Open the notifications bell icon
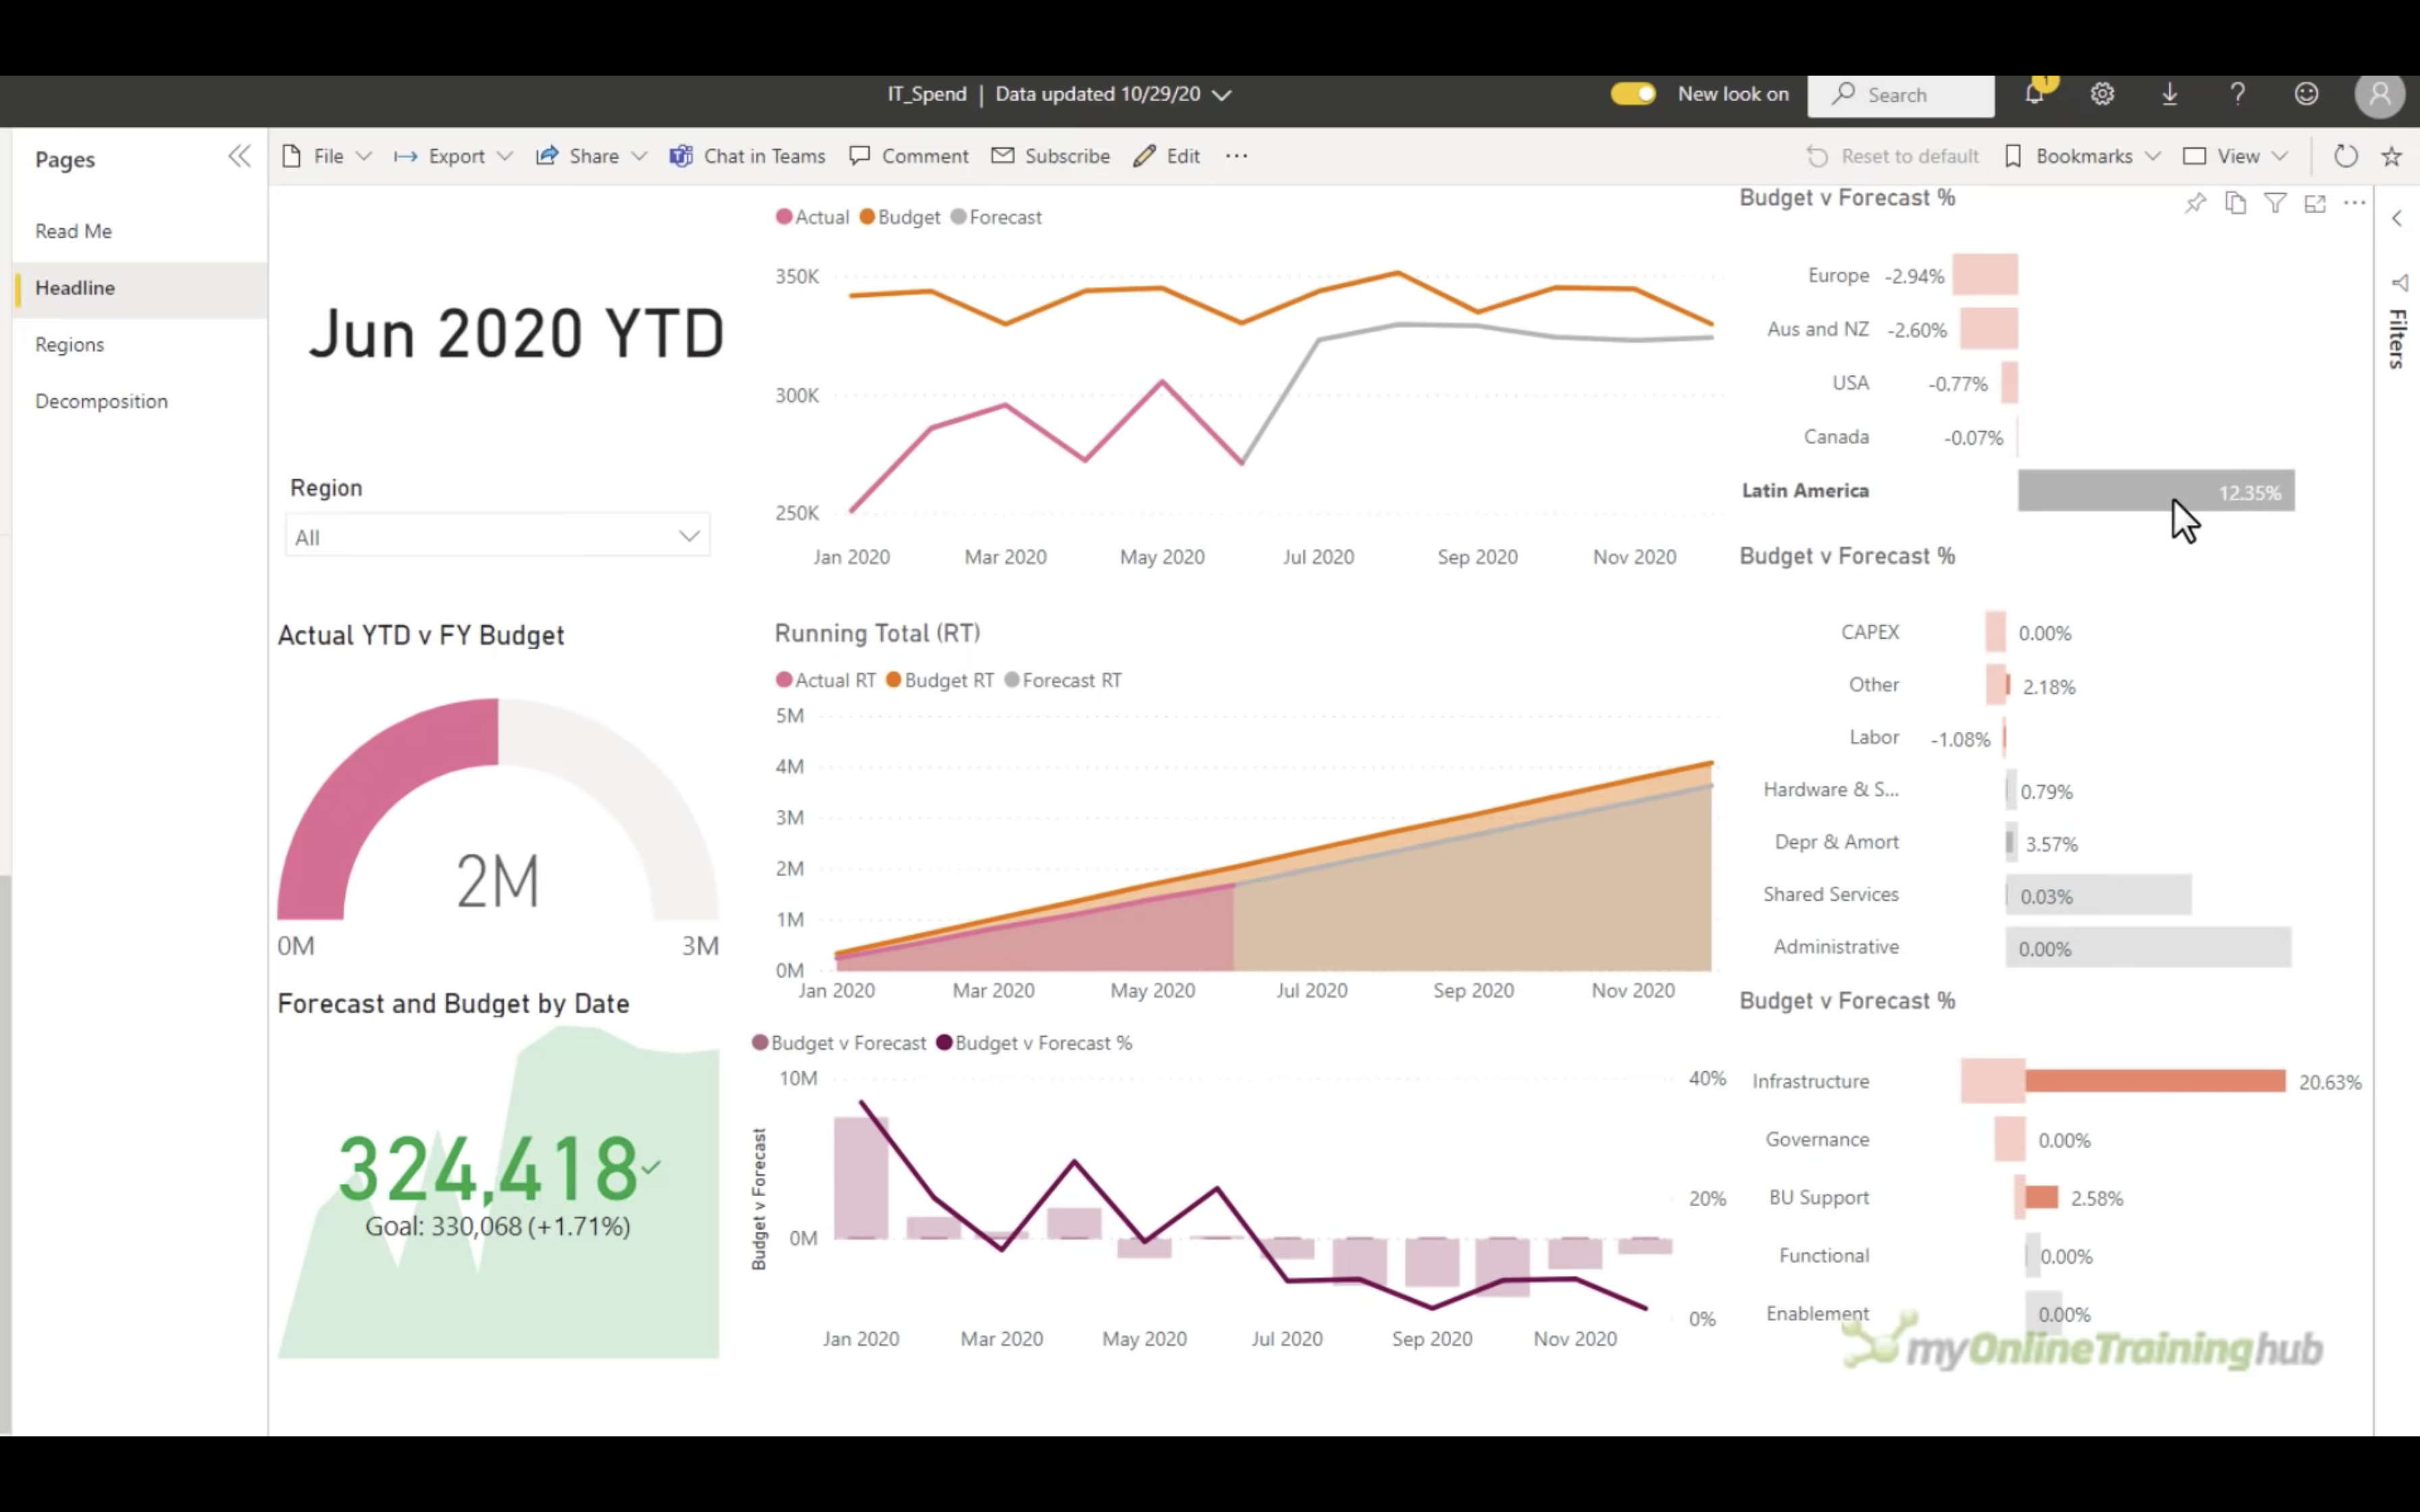 coord(2034,94)
